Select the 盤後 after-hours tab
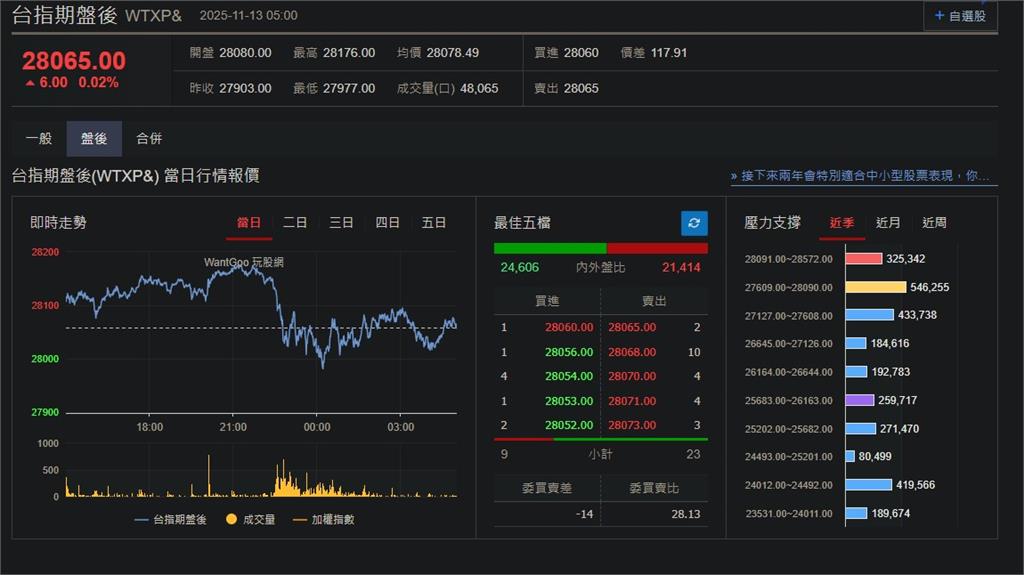 coord(94,139)
